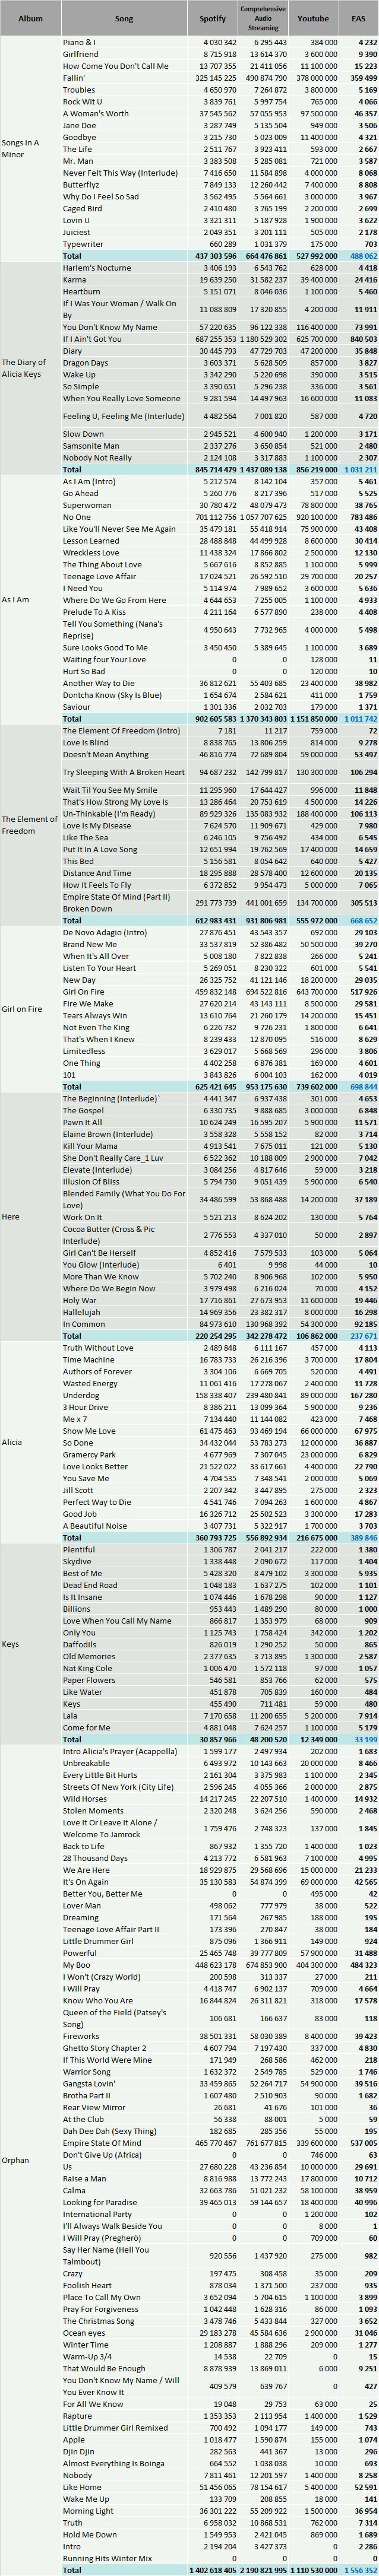Click the Youtube column header

click(313, 18)
